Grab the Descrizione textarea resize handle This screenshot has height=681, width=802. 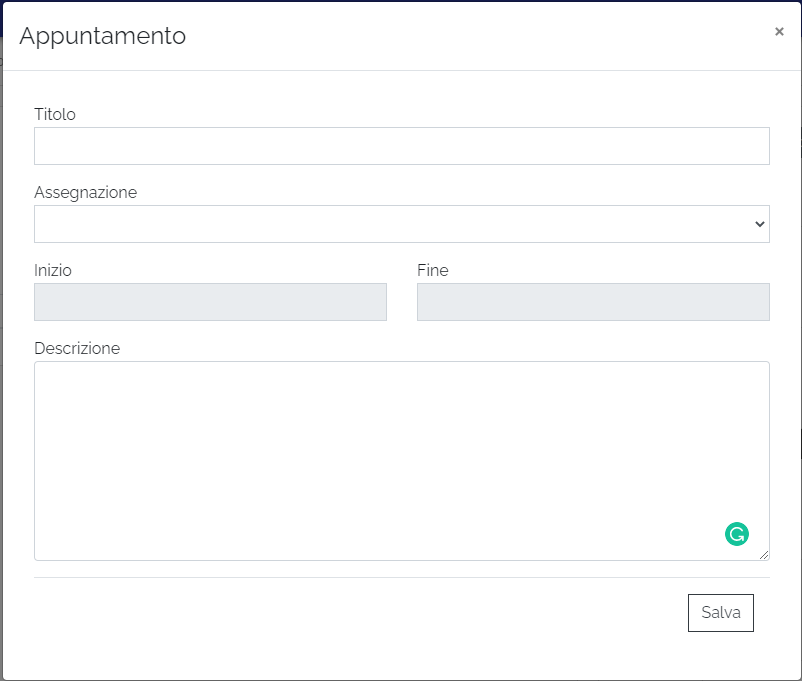click(764, 555)
